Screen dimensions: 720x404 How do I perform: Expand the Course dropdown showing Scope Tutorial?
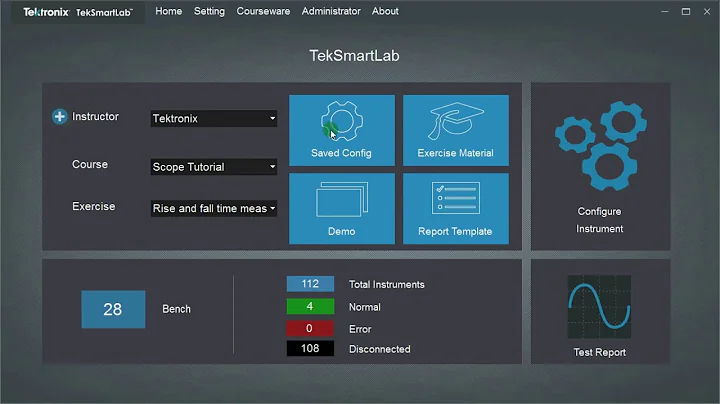pos(214,167)
